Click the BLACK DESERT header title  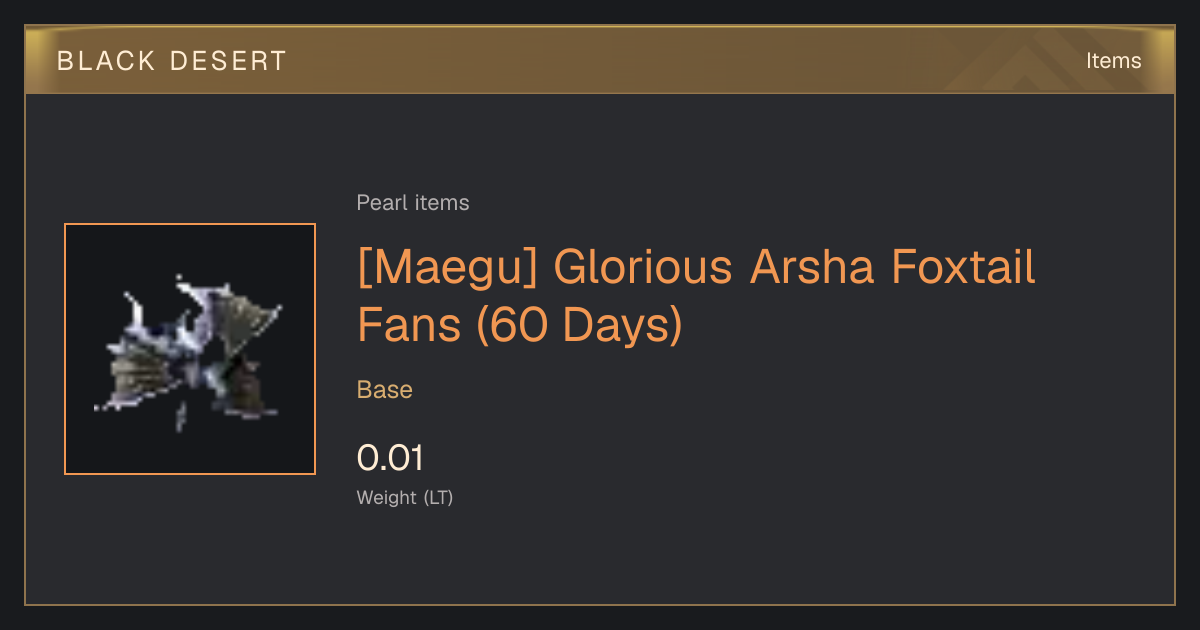click(x=172, y=61)
